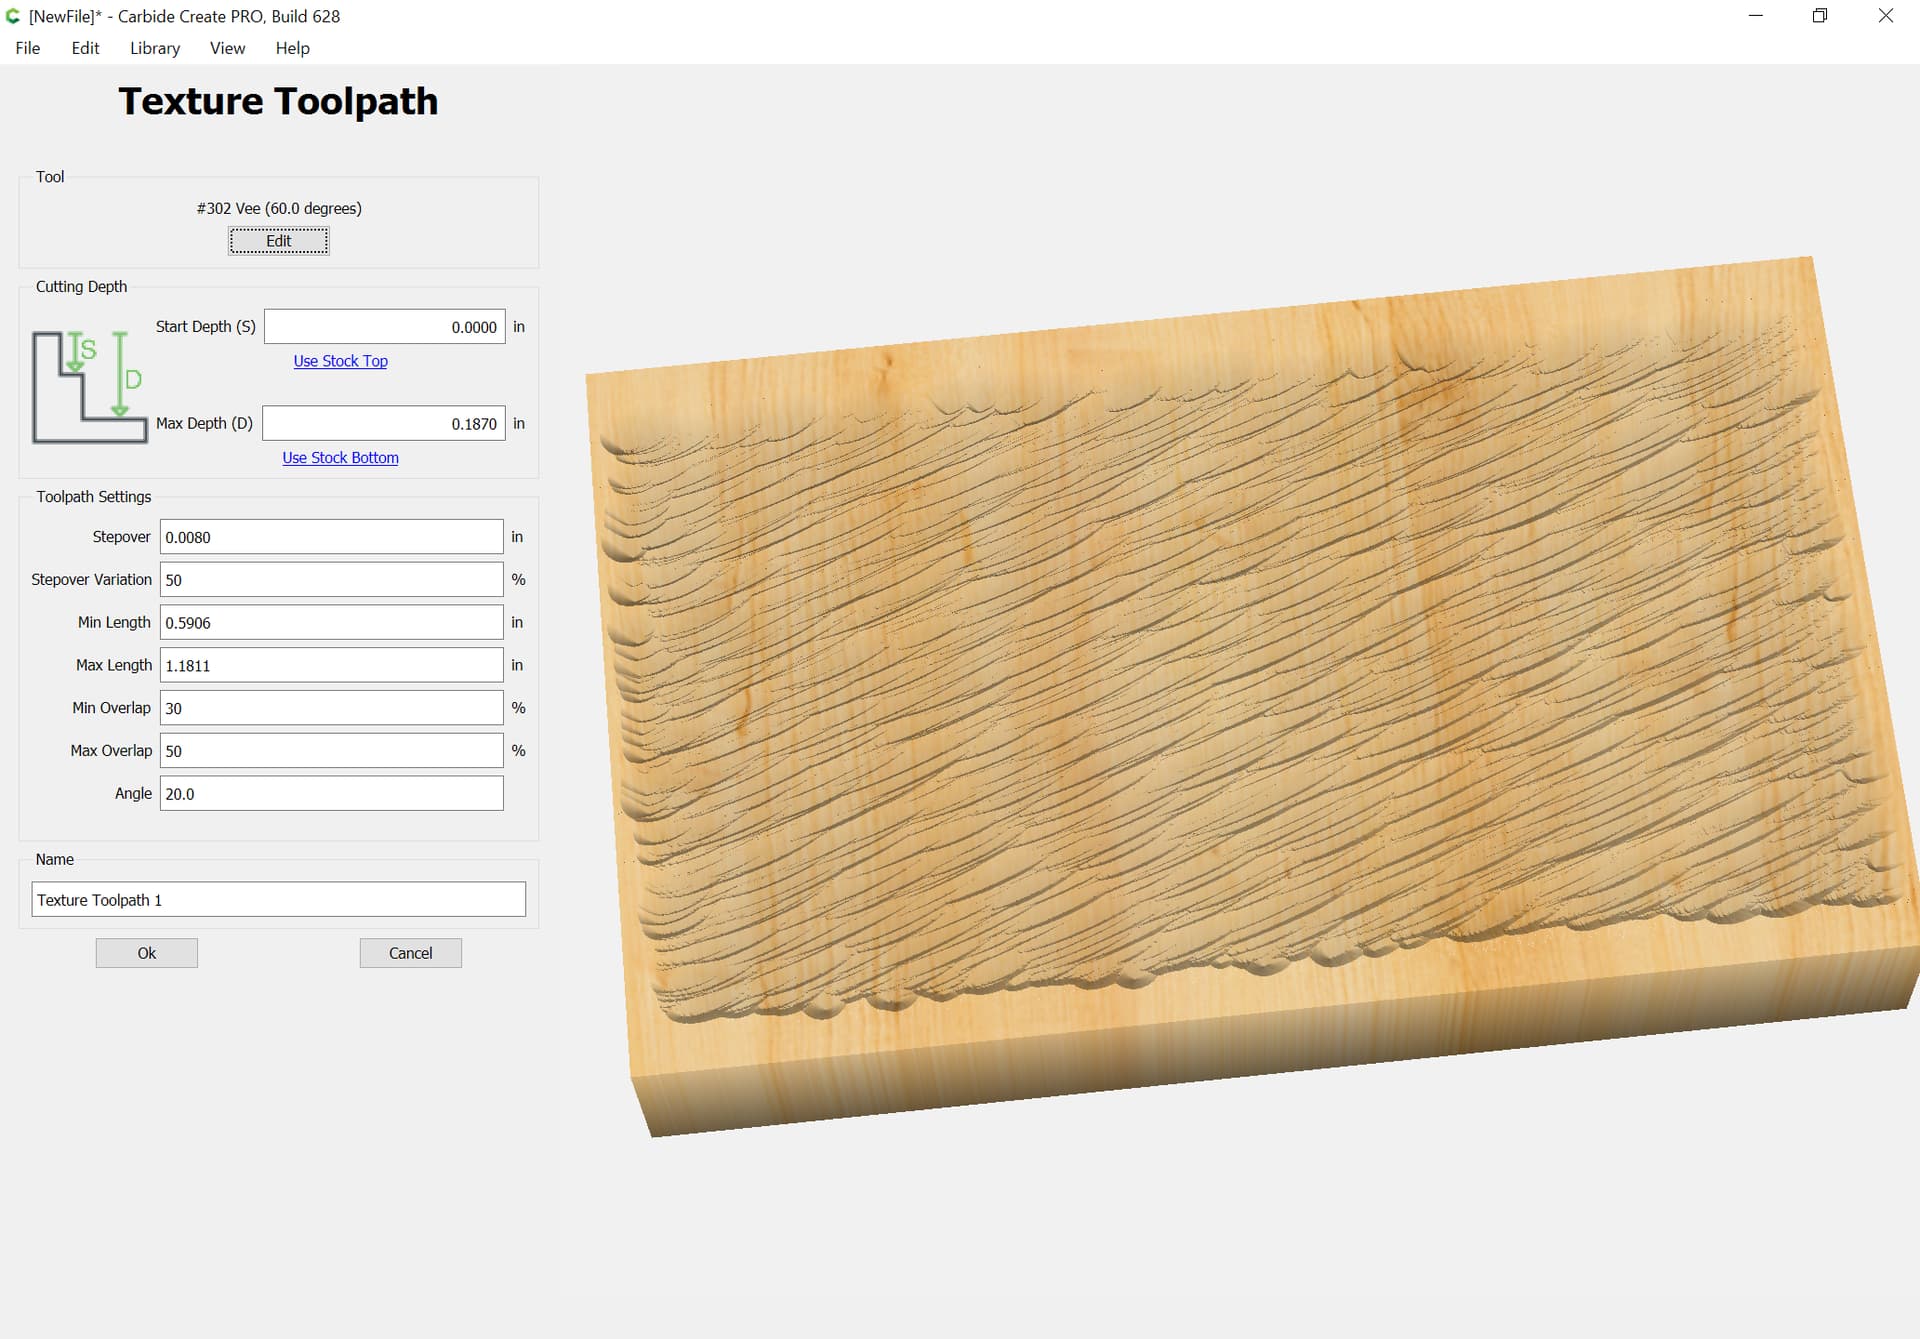The image size is (1920, 1339).
Task: Open the File menu
Action: click(x=28, y=48)
